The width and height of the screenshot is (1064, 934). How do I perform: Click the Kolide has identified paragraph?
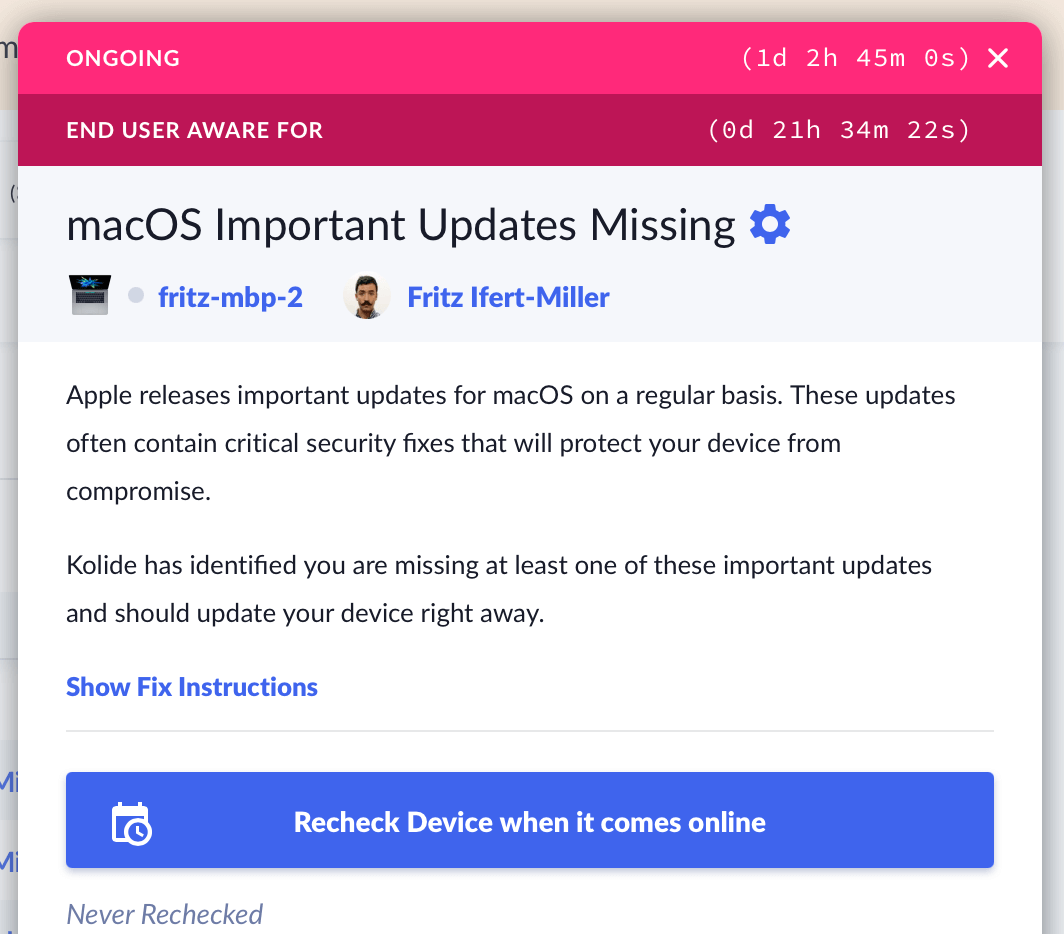[498, 589]
